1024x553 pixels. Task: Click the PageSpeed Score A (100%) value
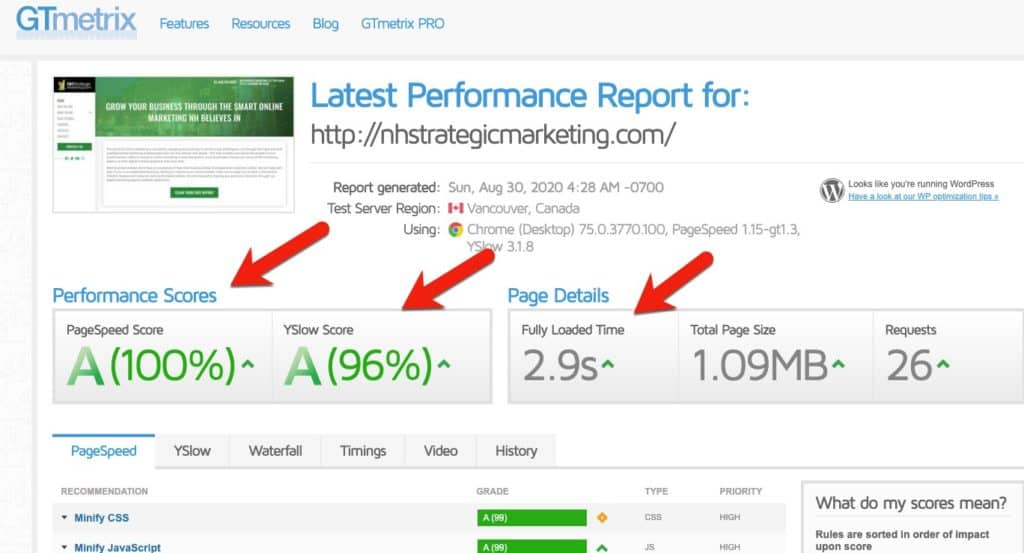(x=152, y=365)
